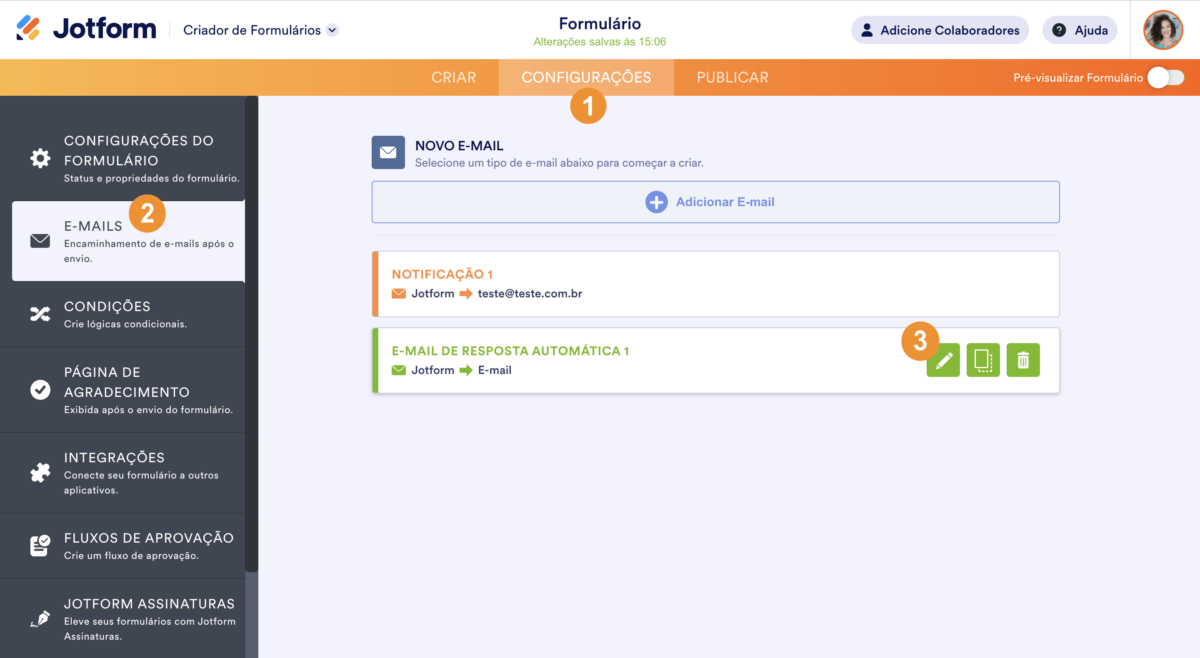
Task: Click the Jotform logo
Action: pyautogui.click(x=86, y=29)
